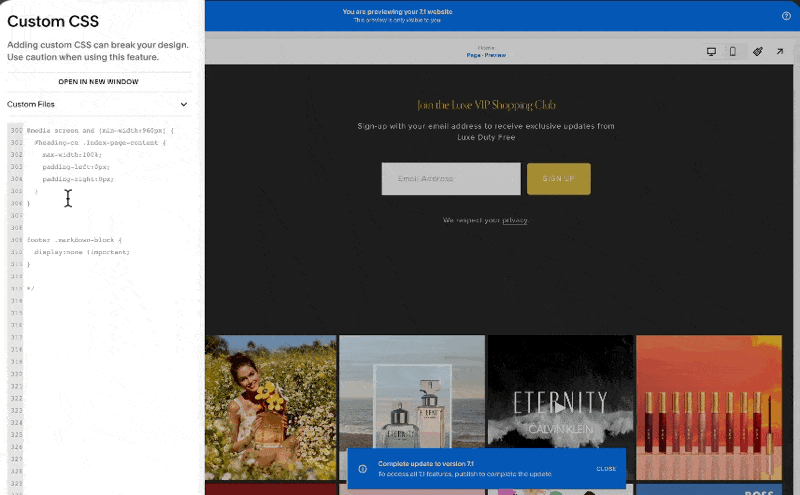Open site styles paintbrush icon
The width and height of the screenshot is (800, 495).
pyautogui.click(x=758, y=51)
